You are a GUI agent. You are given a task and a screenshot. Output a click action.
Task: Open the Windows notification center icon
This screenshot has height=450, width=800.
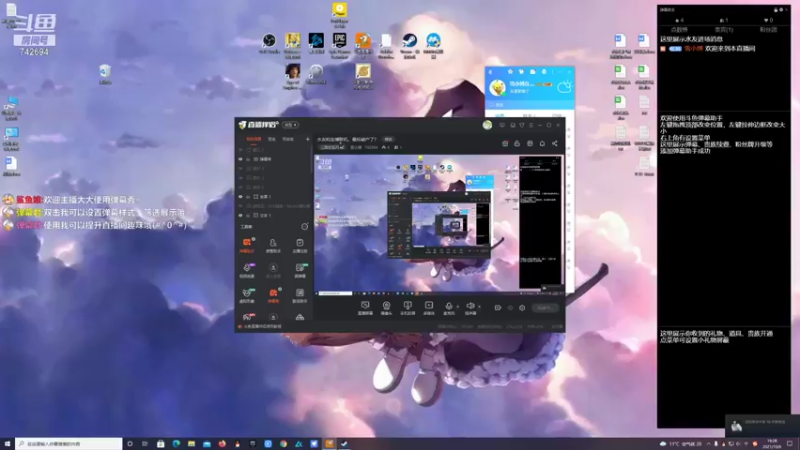(790, 444)
